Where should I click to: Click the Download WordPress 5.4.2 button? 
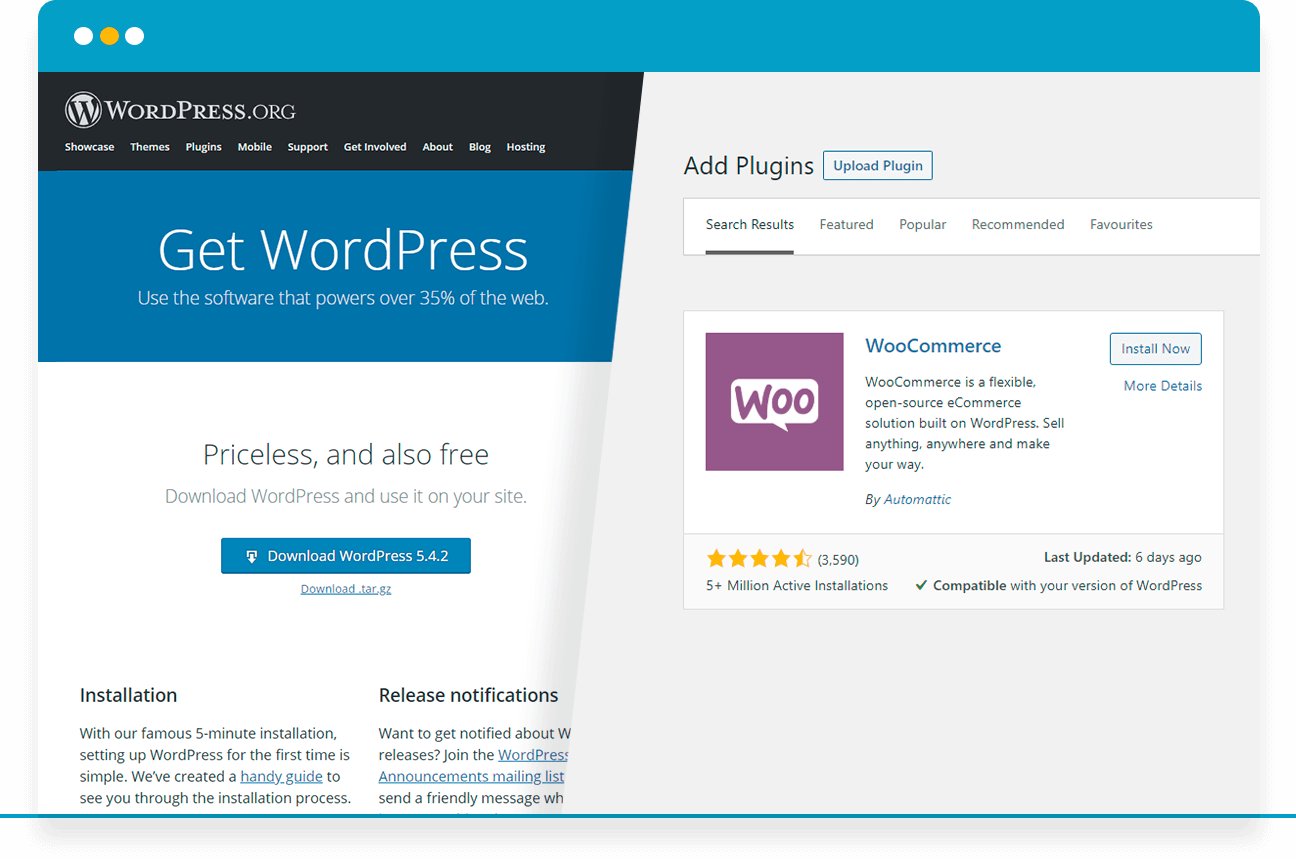(346, 556)
